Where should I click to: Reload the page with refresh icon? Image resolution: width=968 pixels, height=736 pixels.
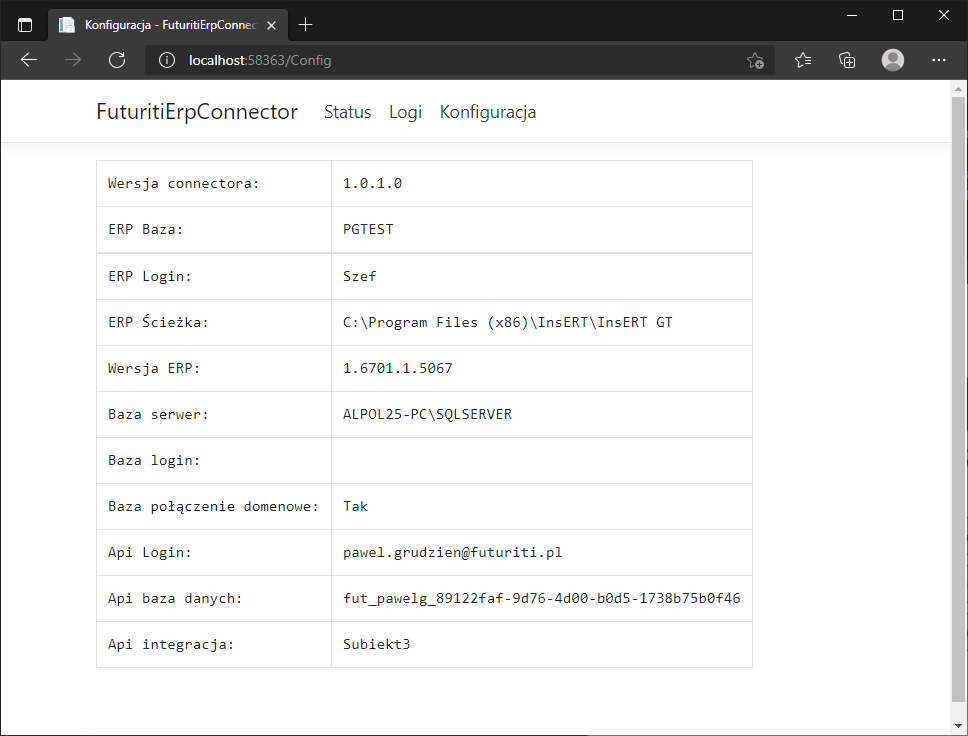point(117,60)
